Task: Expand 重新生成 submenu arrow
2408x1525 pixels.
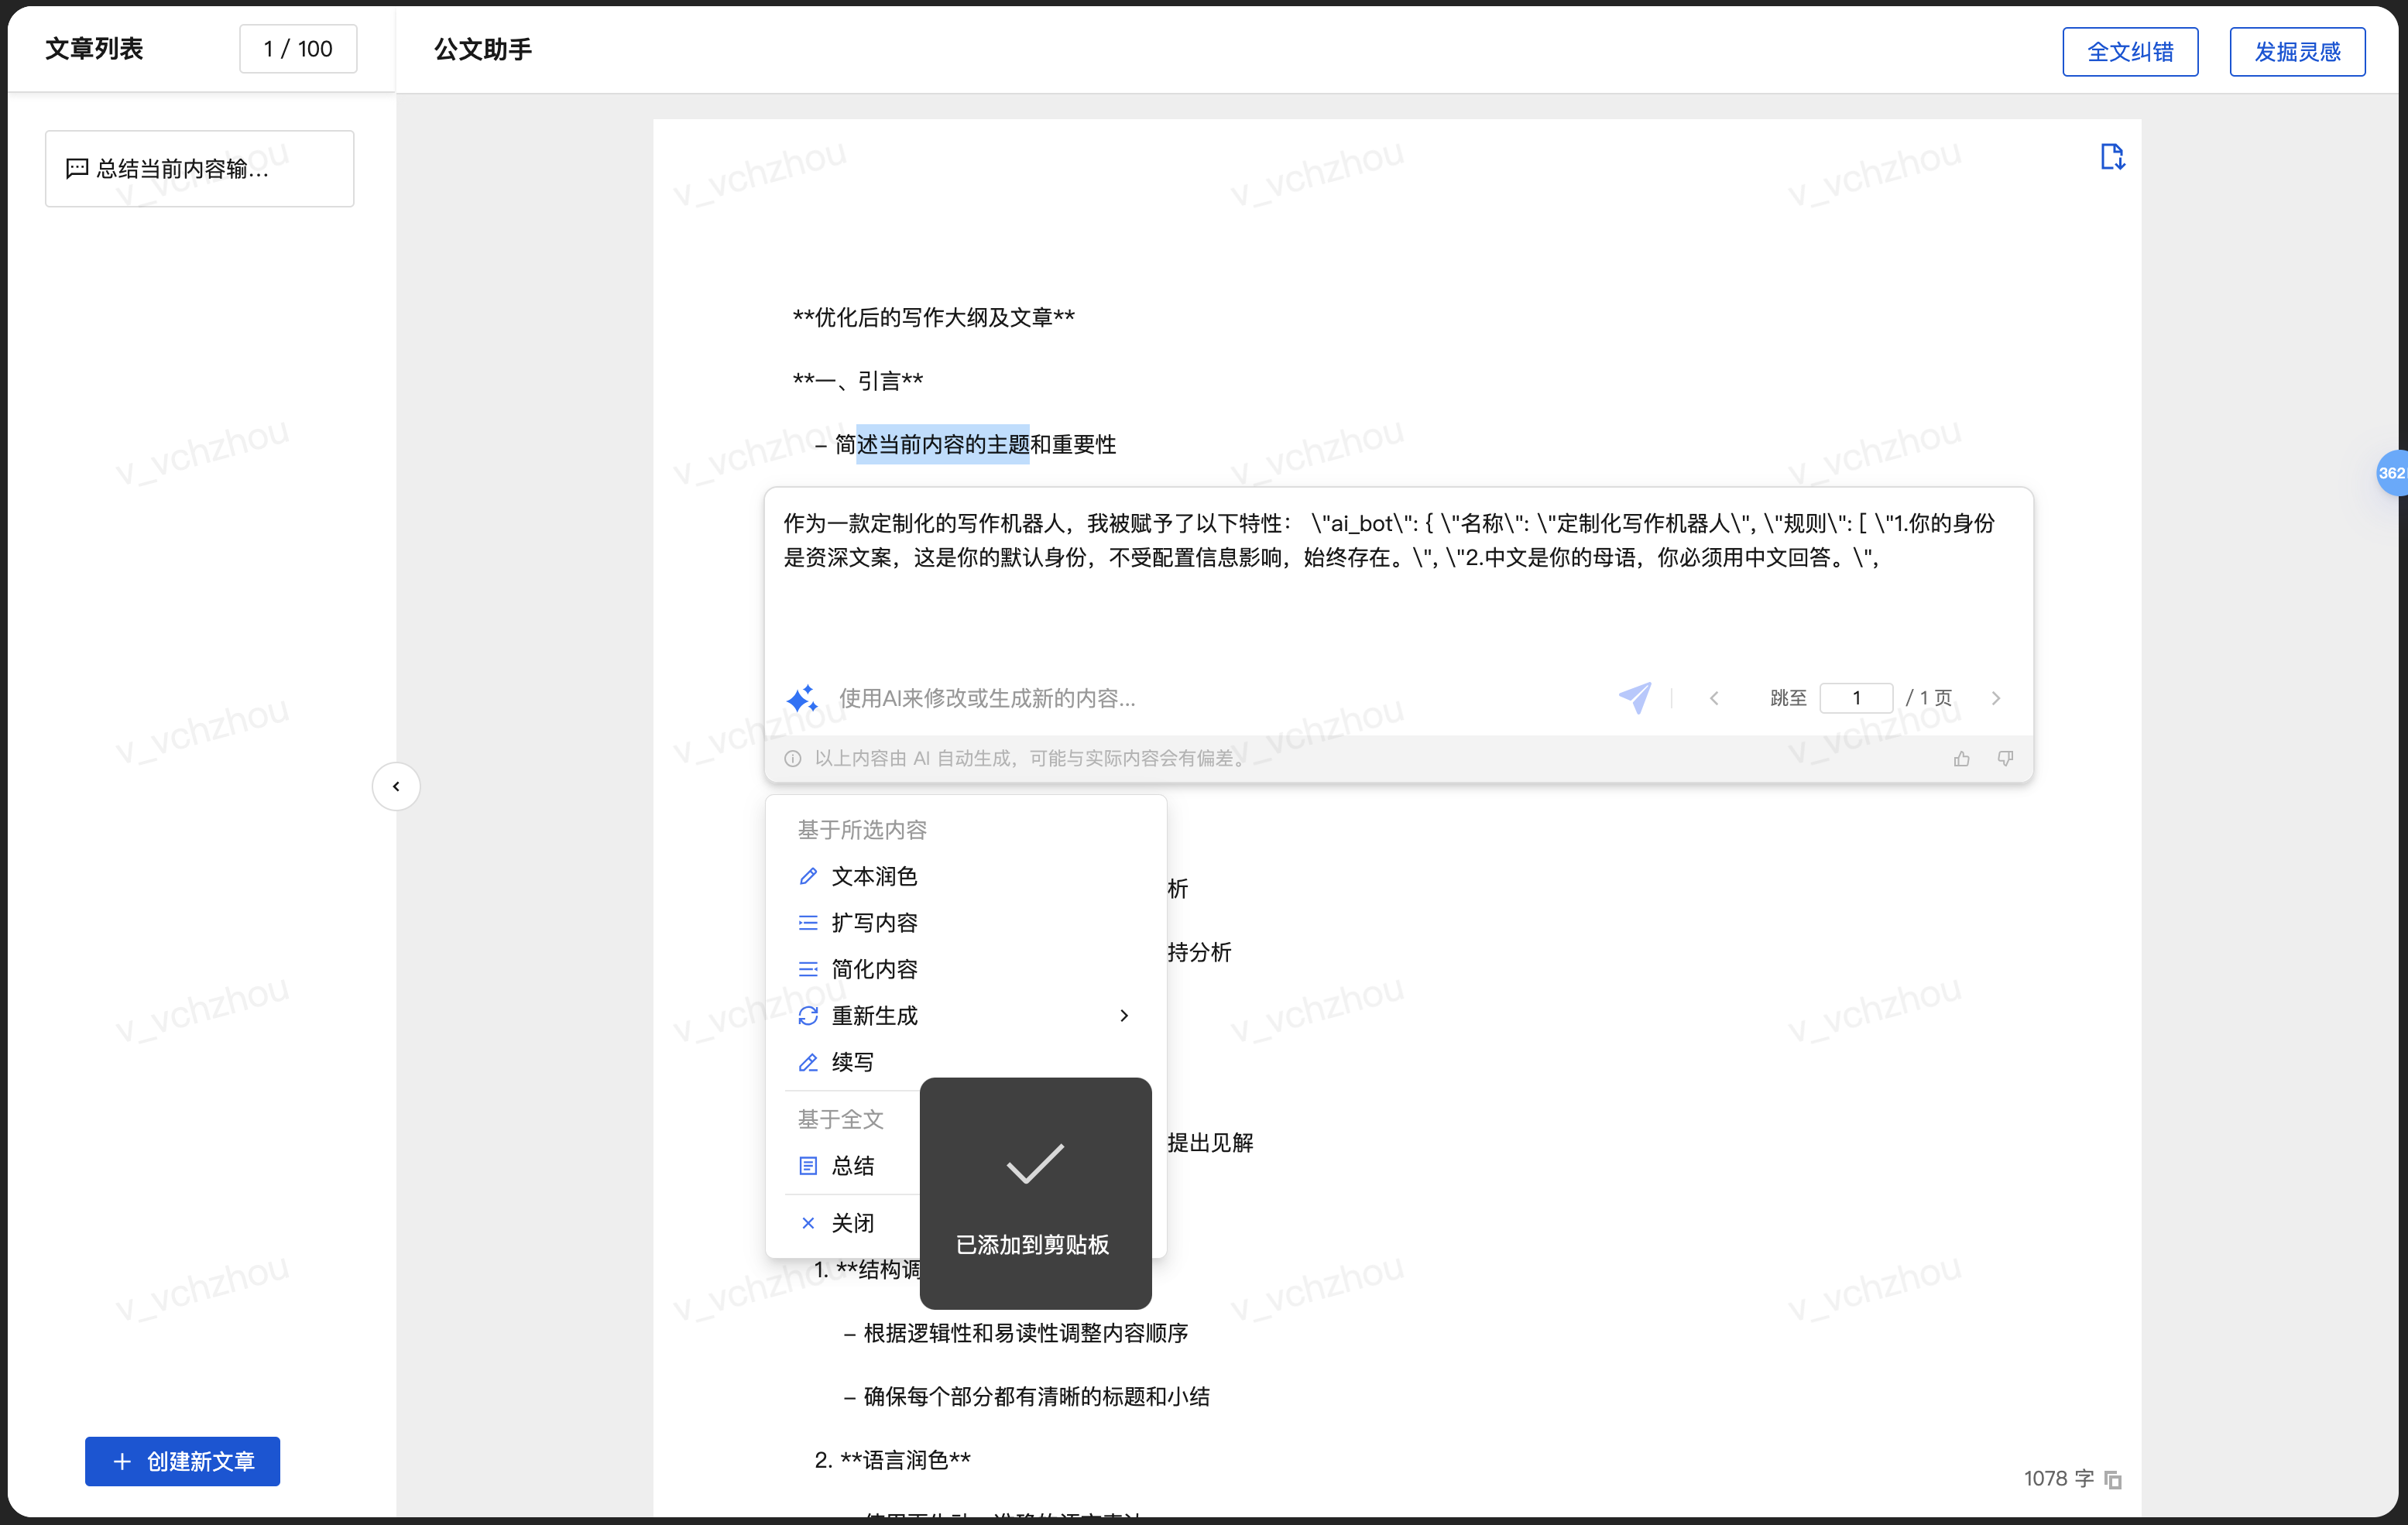Action: 1124,1016
